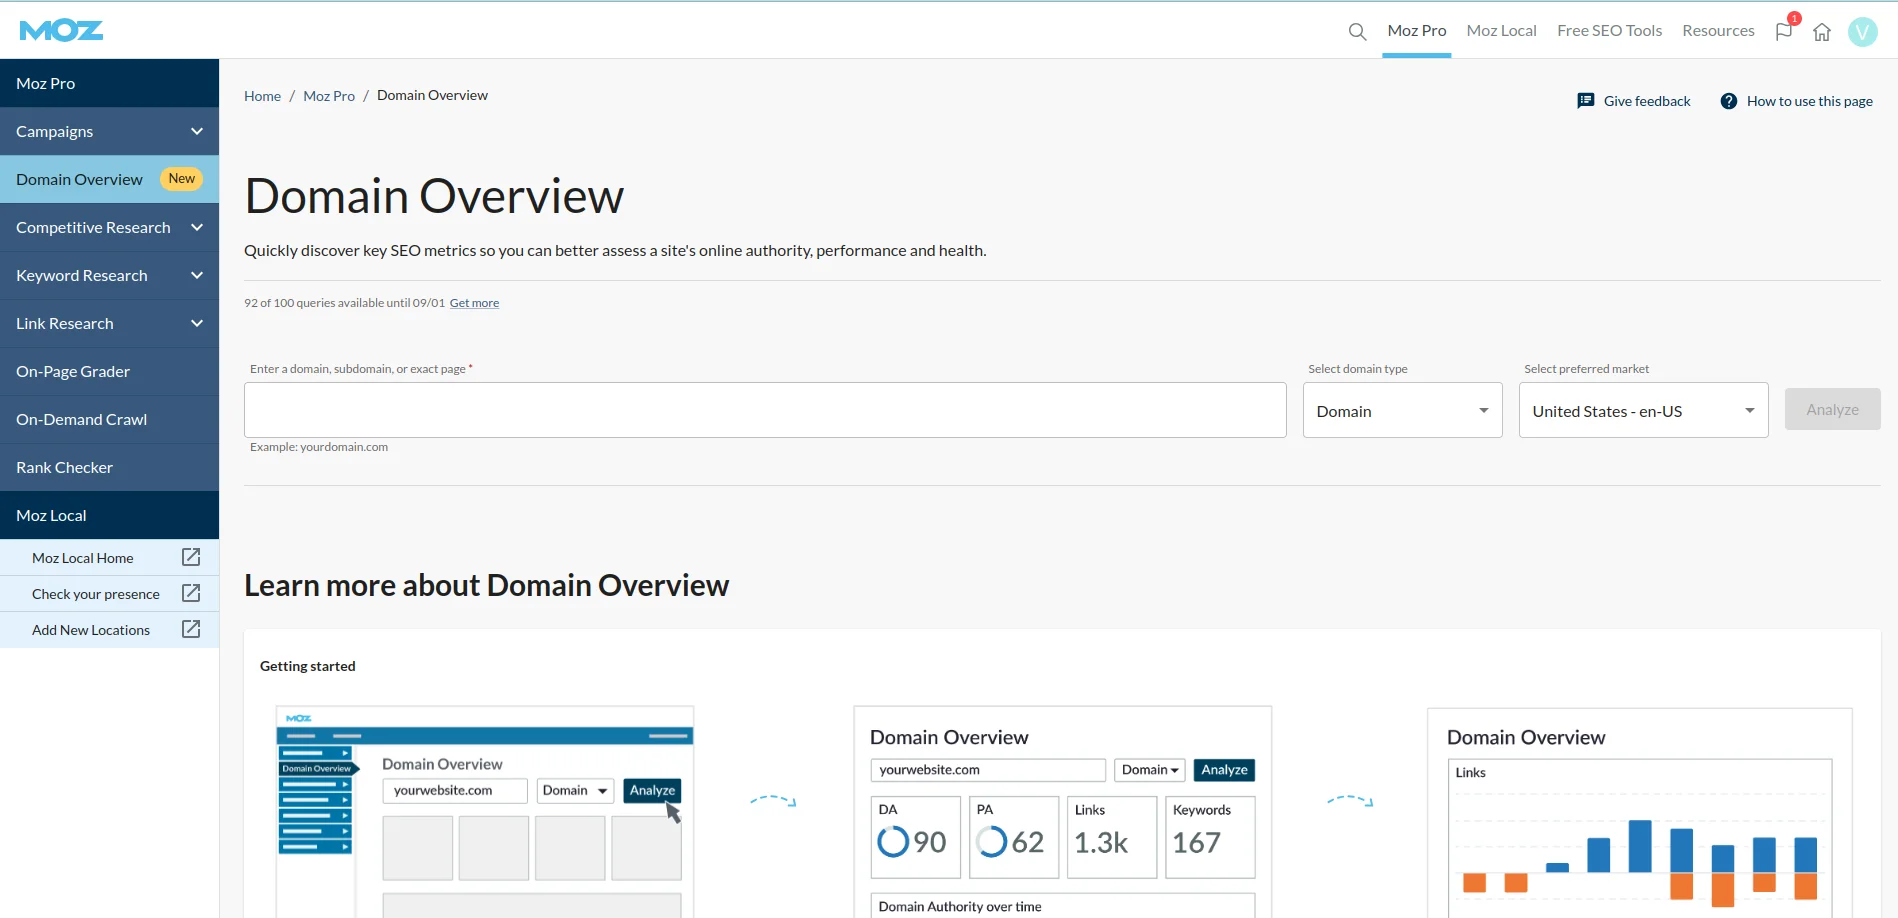Expand Link Research chevron
Image resolution: width=1898 pixels, height=918 pixels.
click(197, 323)
